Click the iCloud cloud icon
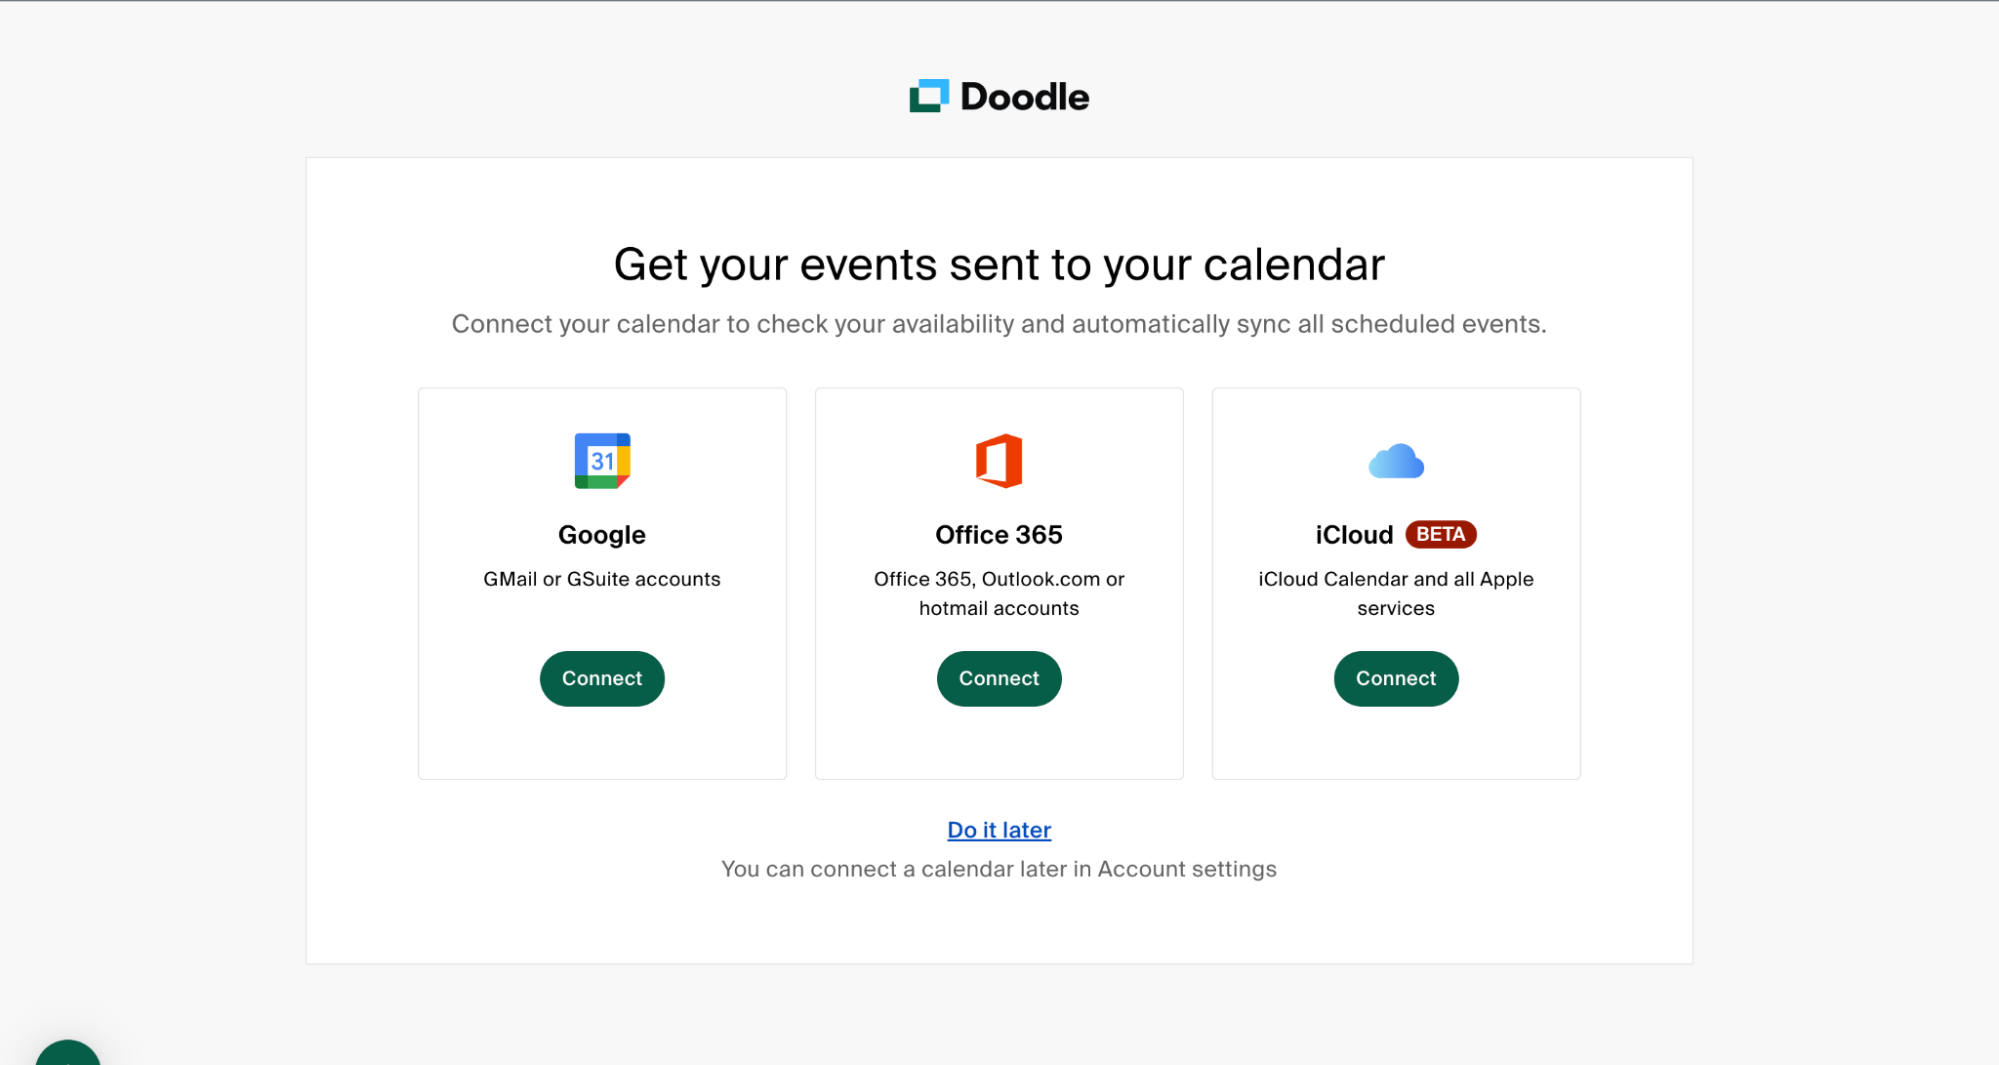Screen dimensions: 1999x1065 tap(1396, 462)
